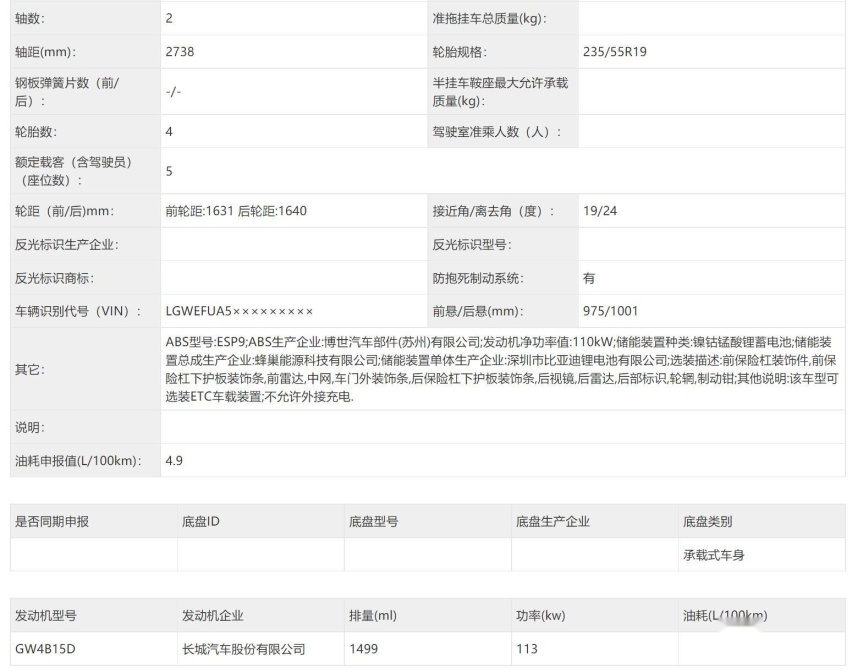This screenshot has width=852, height=672.
Task: Click the 底盘ID column header
Action: (201, 522)
